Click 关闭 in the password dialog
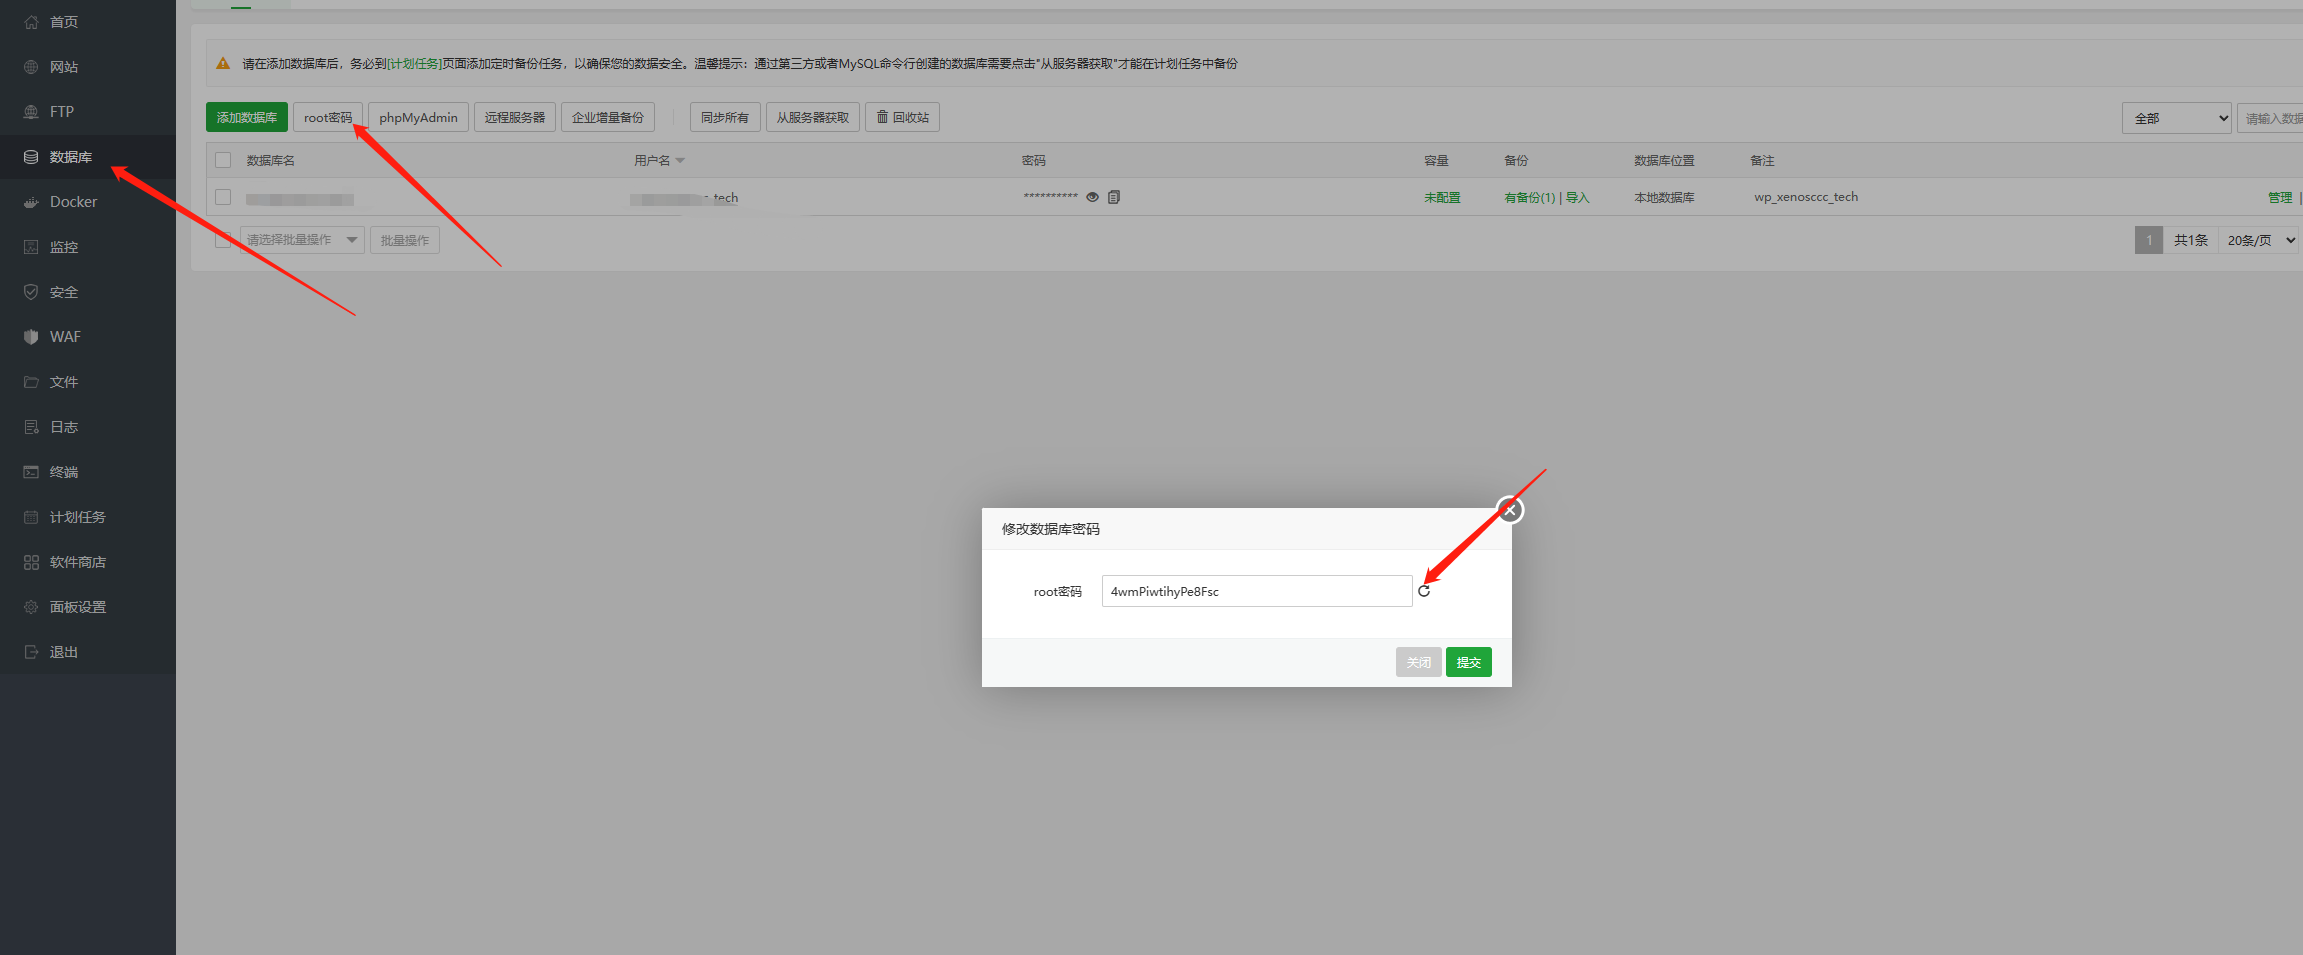Image resolution: width=2303 pixels, height=955 pixels. tap(1419, 662)
